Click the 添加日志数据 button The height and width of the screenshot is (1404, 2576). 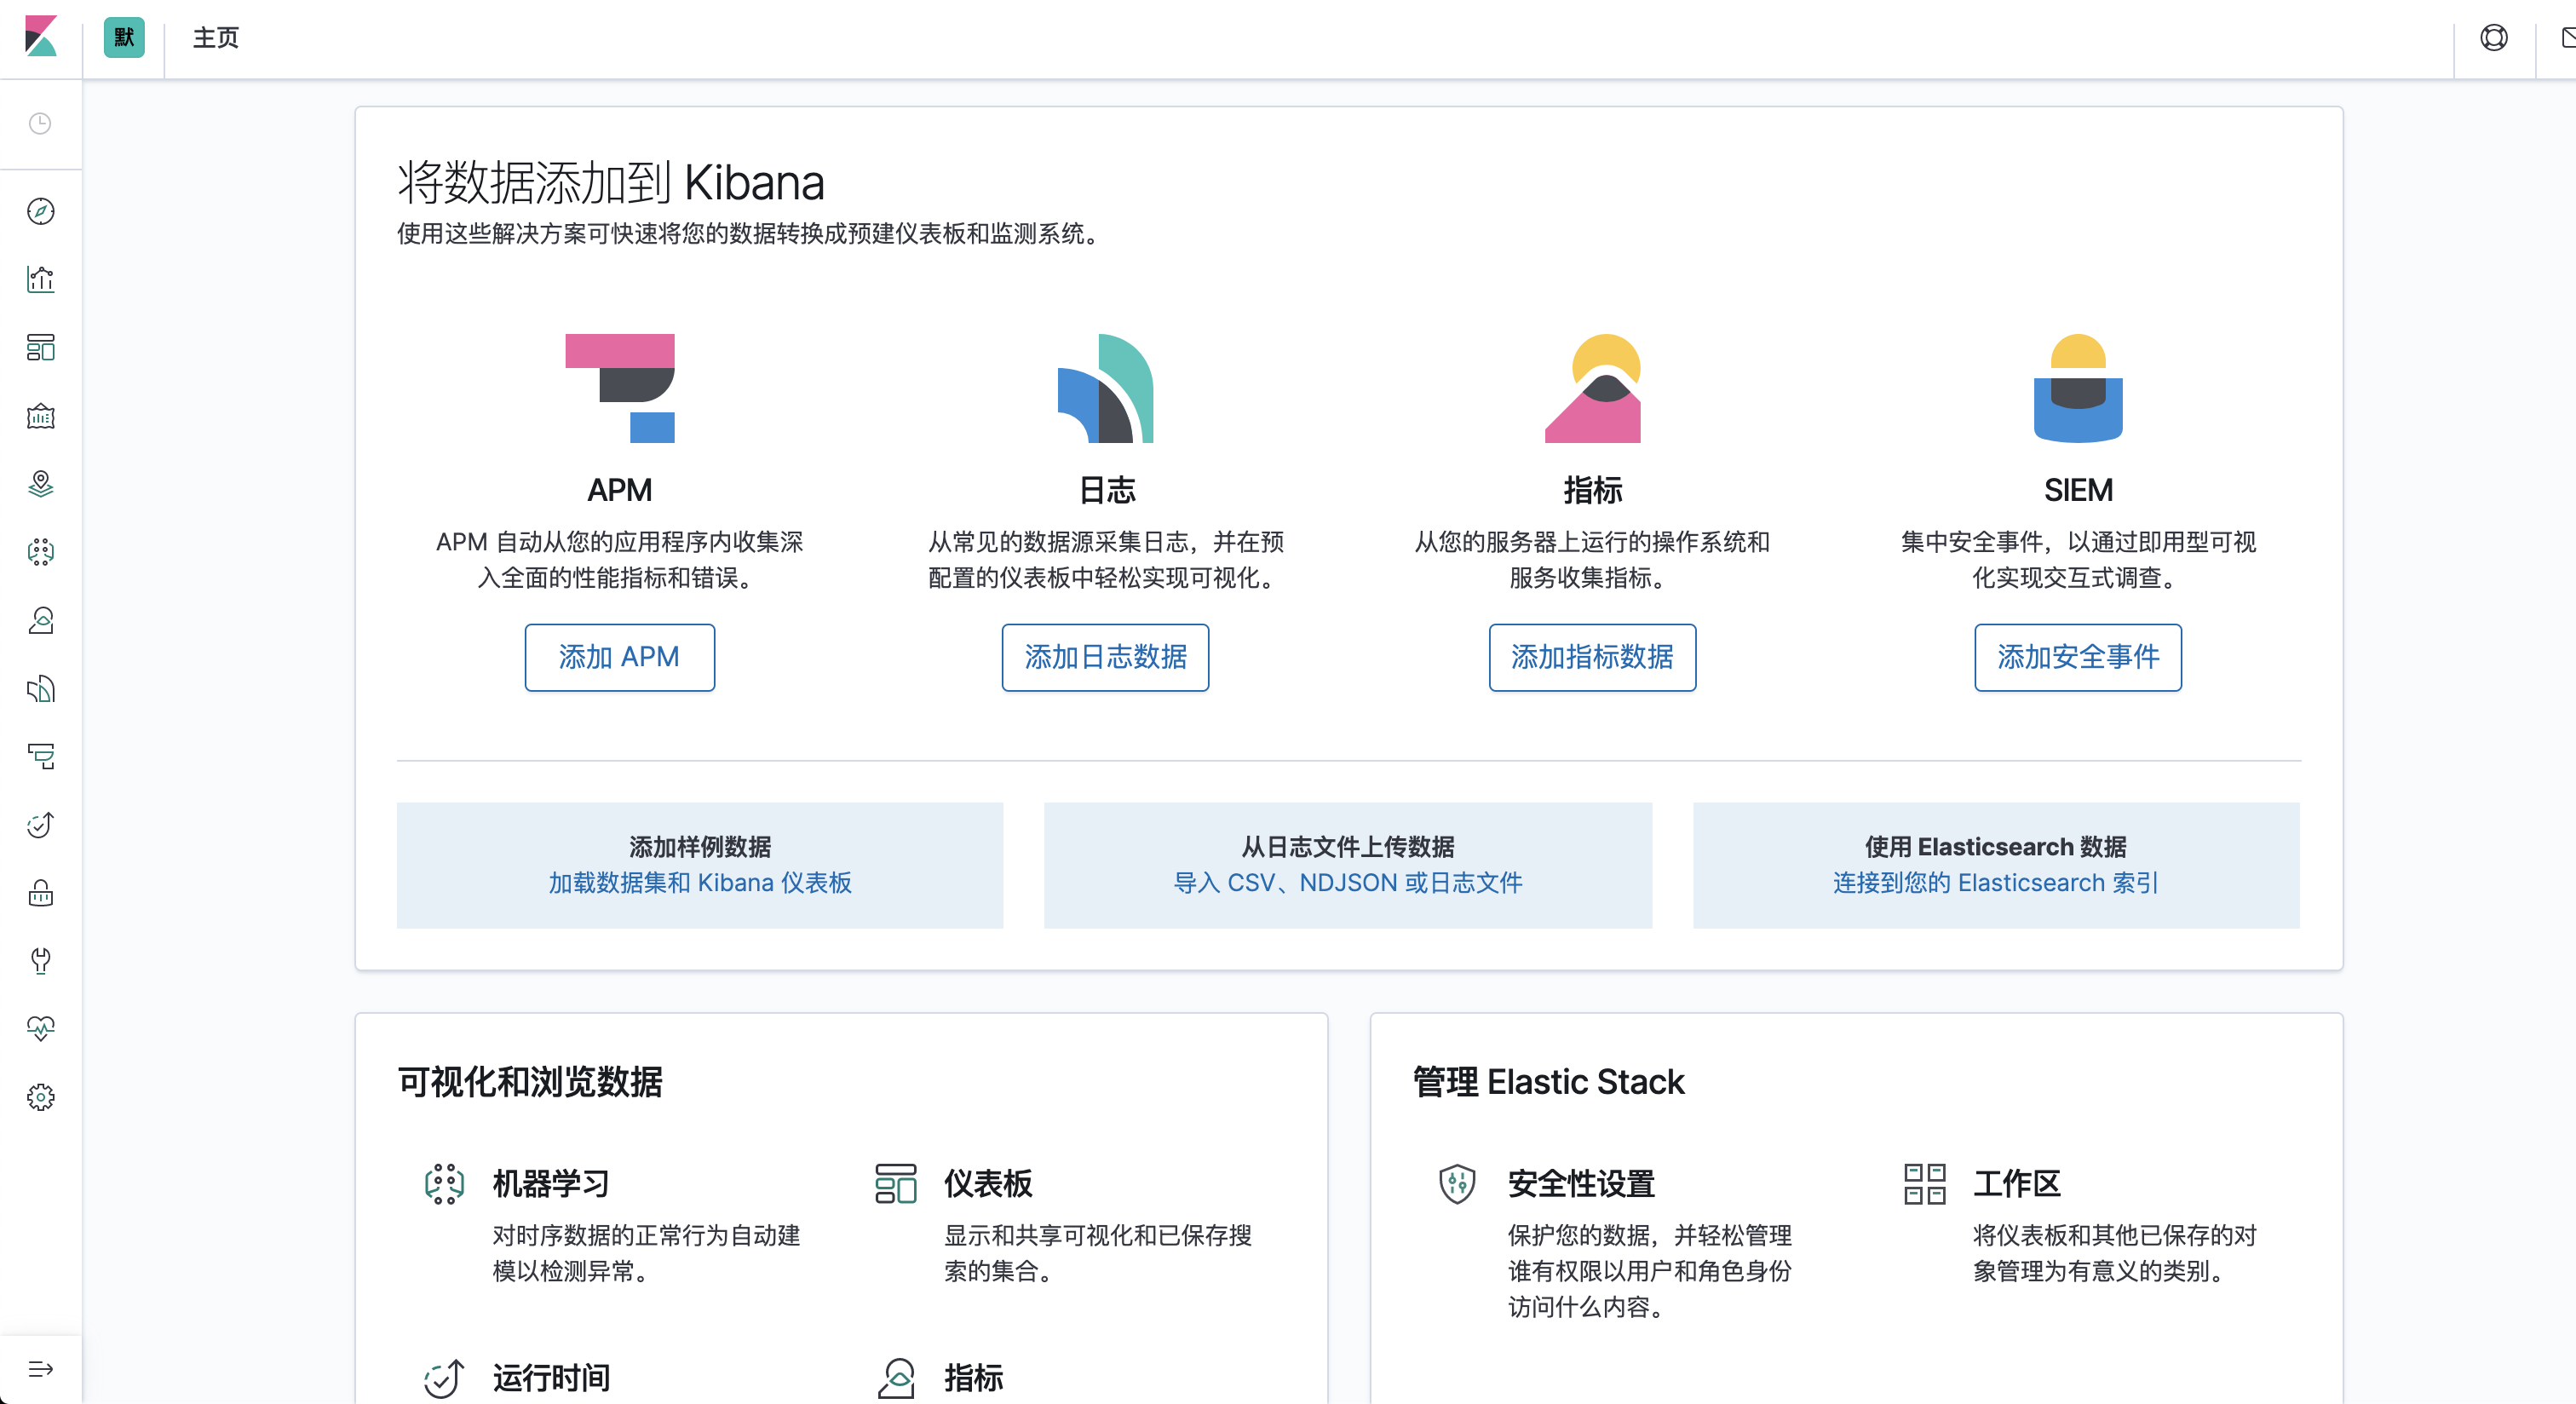pos(1105,657)
